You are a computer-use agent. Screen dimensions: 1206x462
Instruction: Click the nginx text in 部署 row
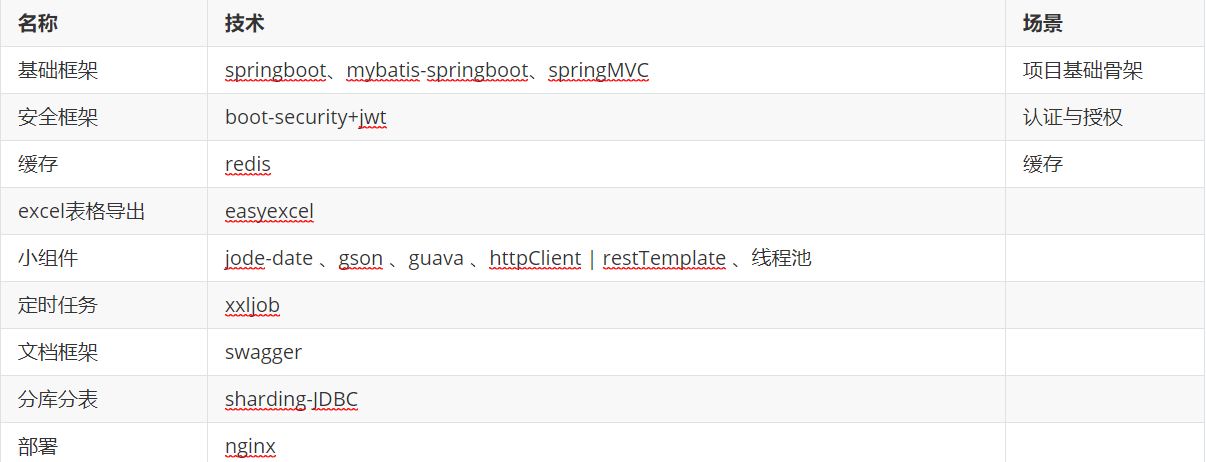[250, 447]
